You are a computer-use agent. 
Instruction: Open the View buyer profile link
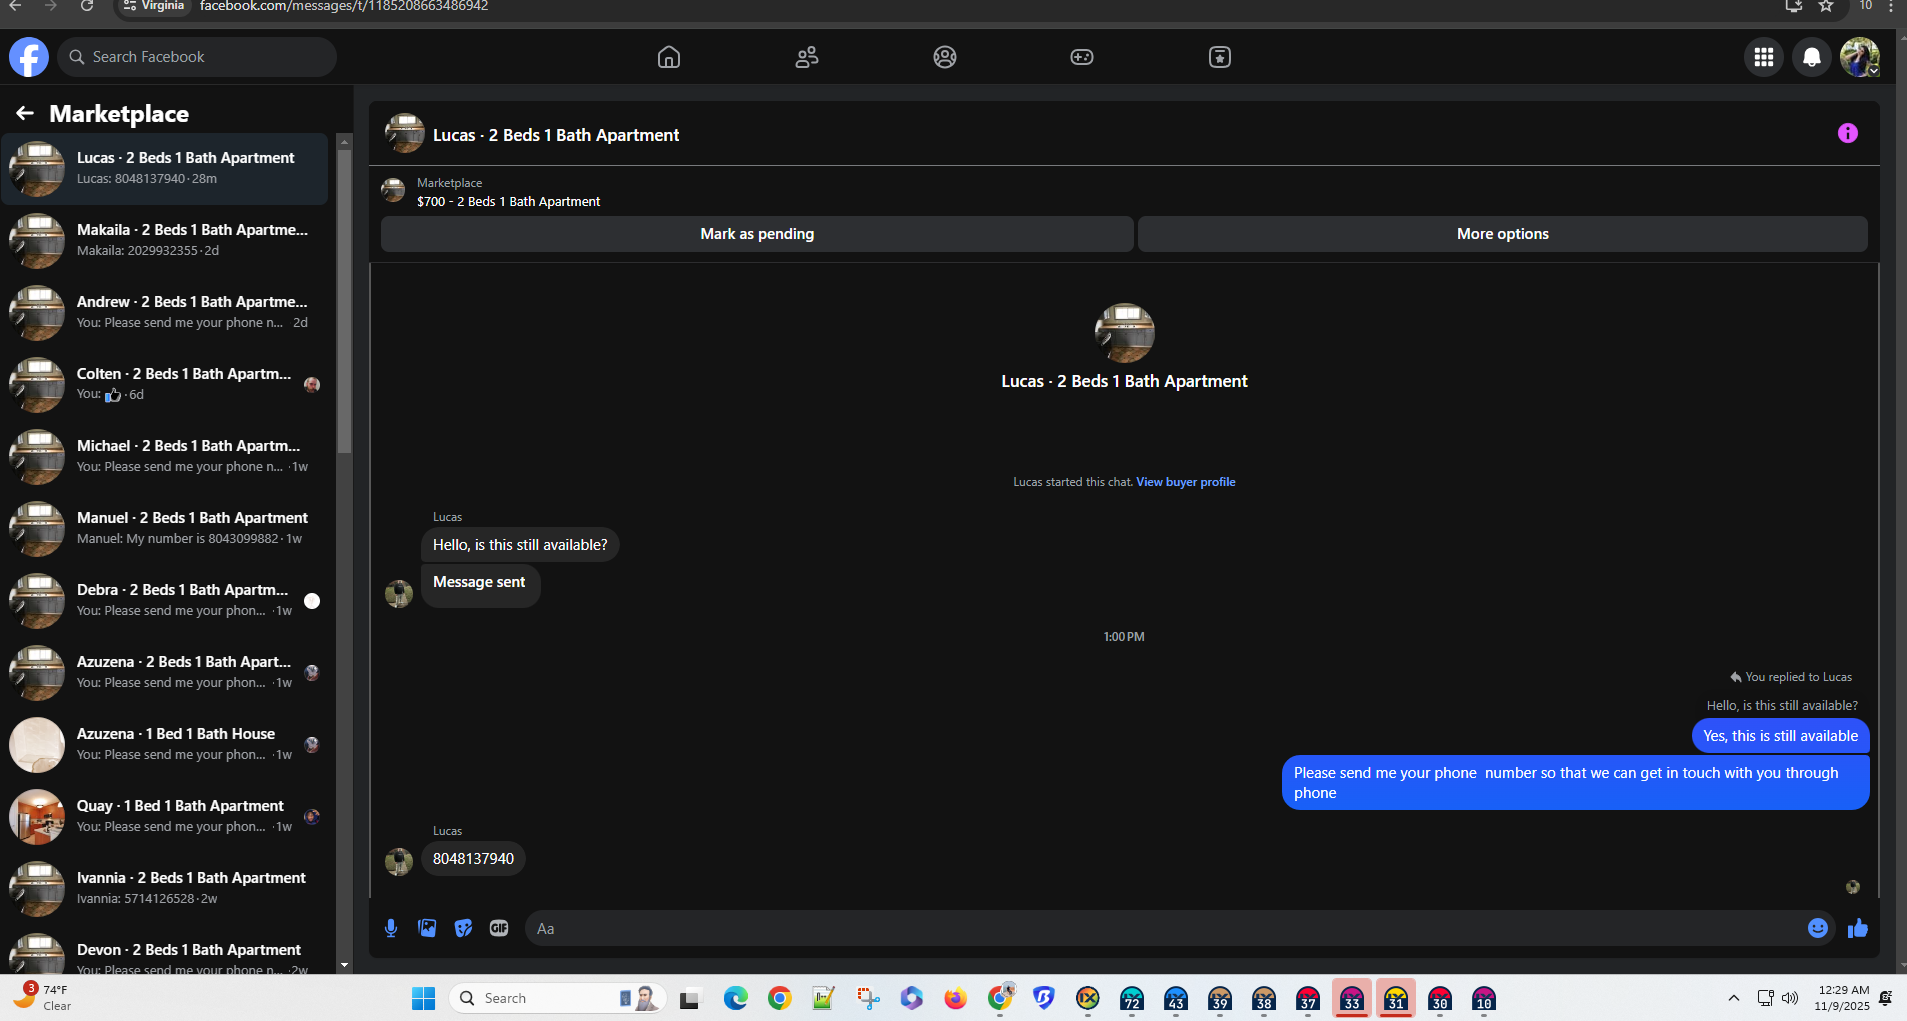pos(1185,482)
